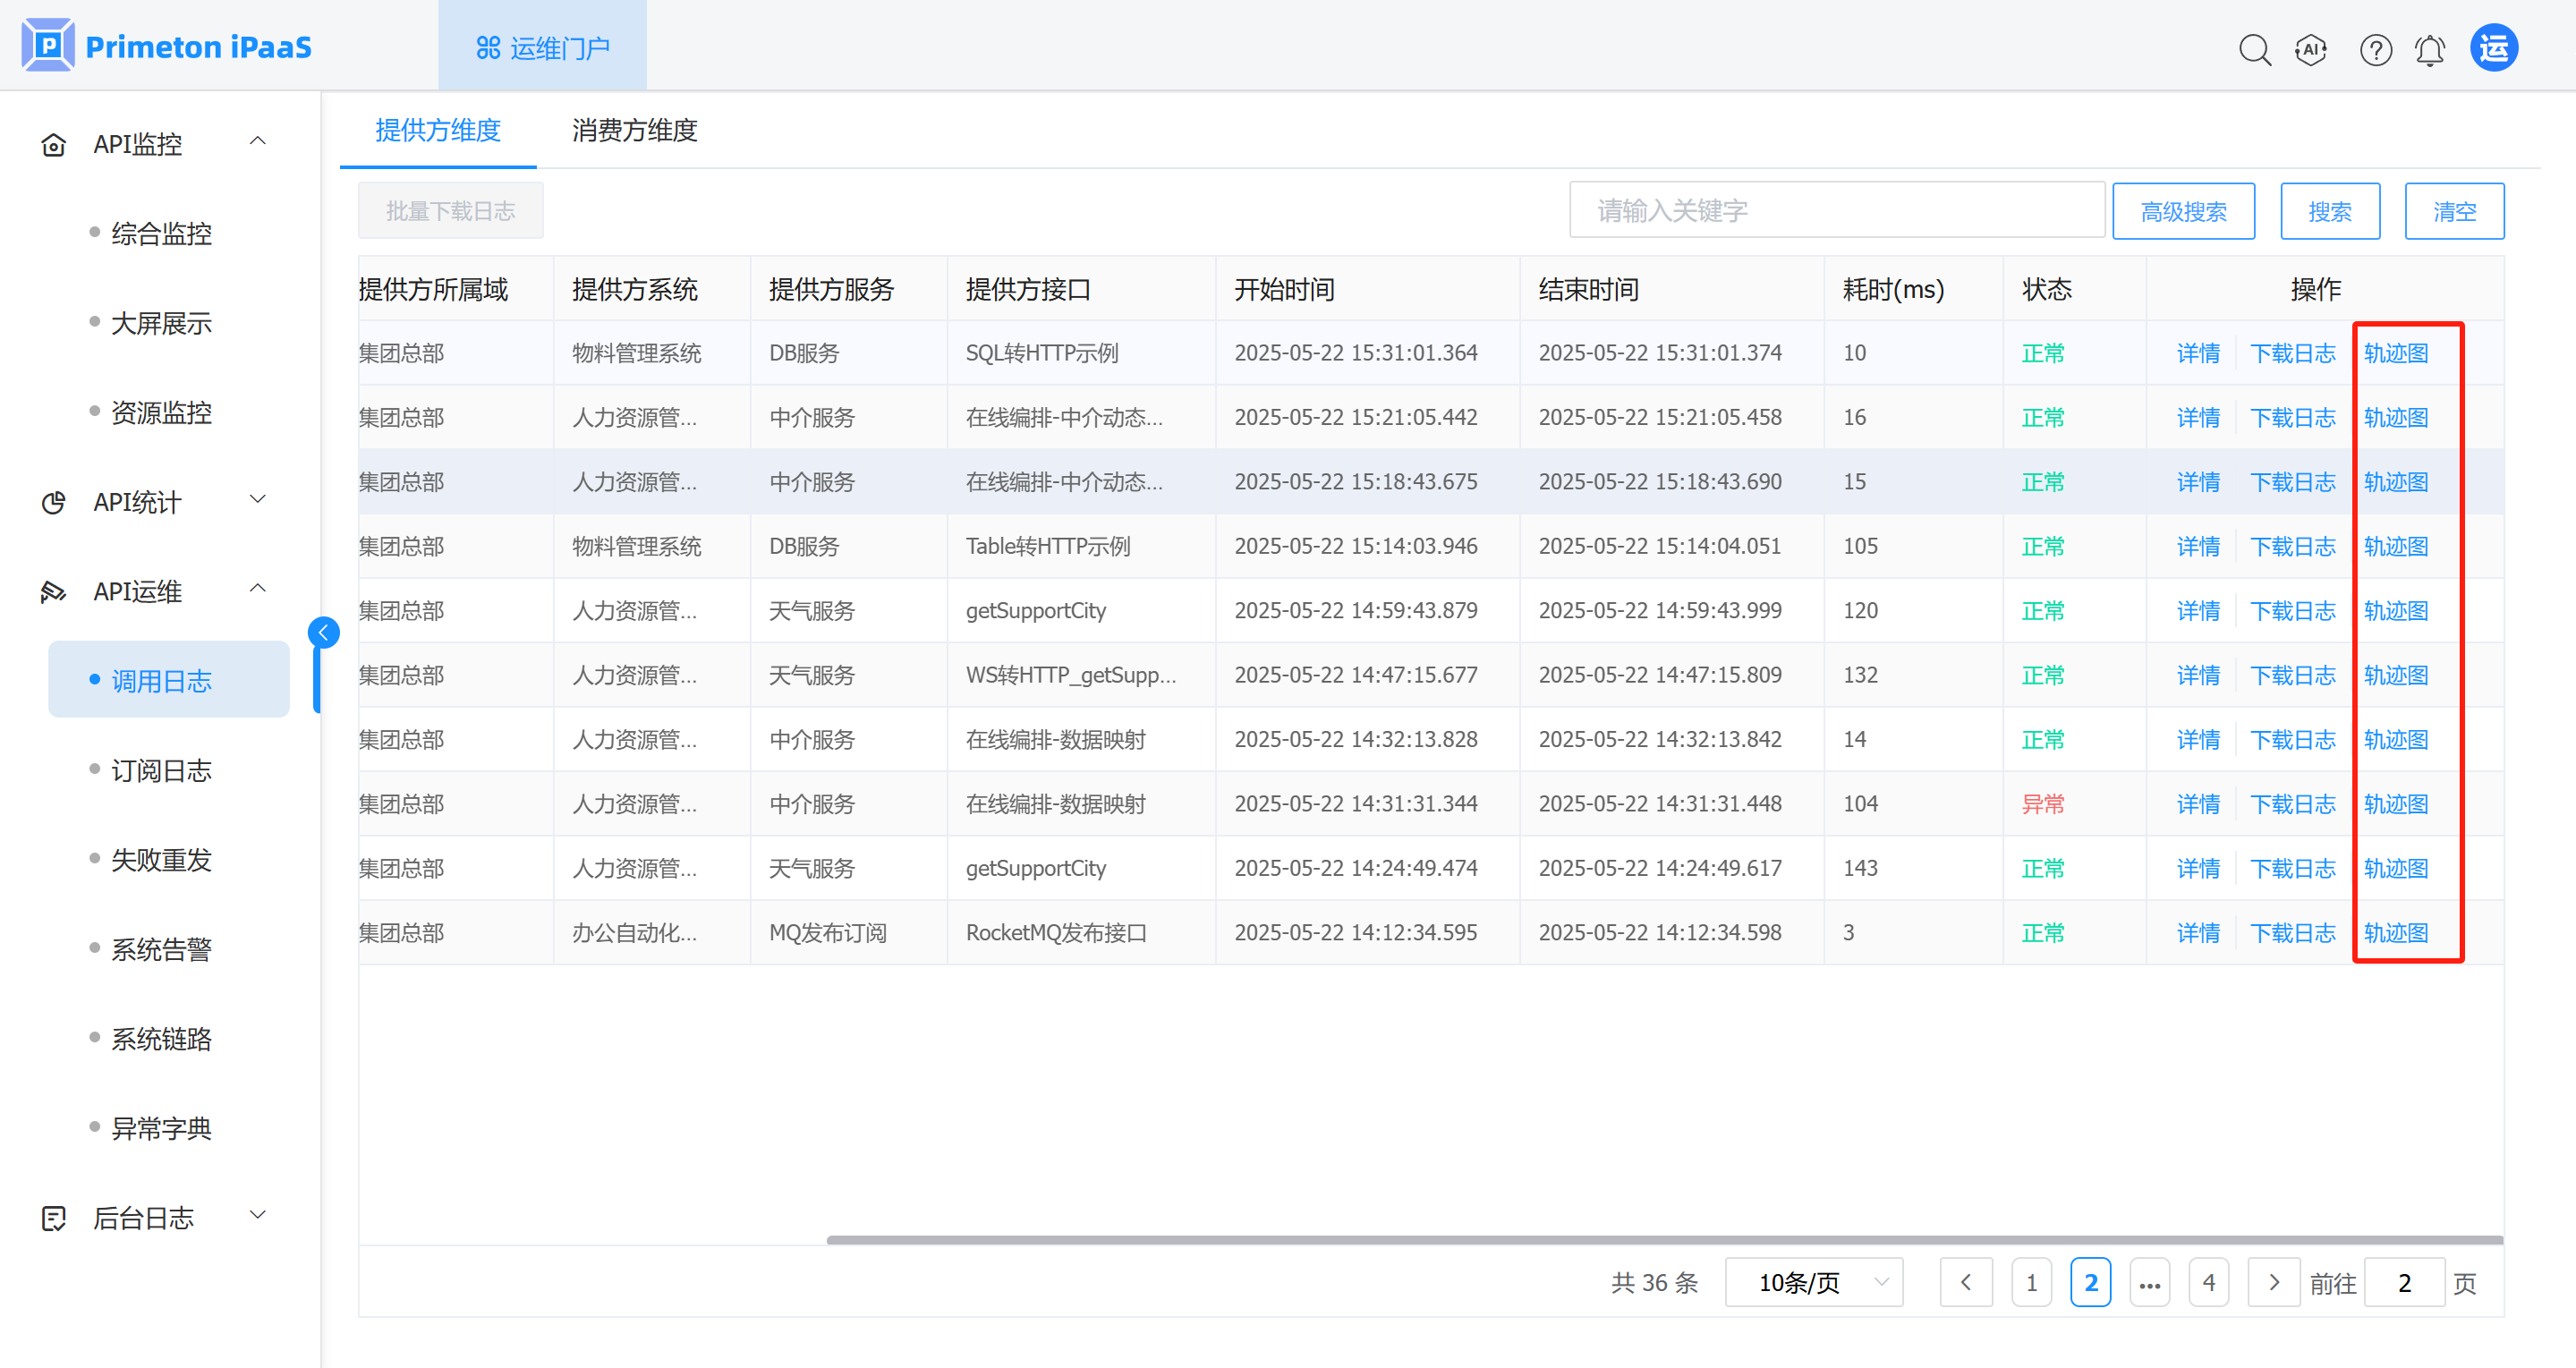Open the AI assistant icon
Viewport: 2576px width, 1368px height.
2311,49
